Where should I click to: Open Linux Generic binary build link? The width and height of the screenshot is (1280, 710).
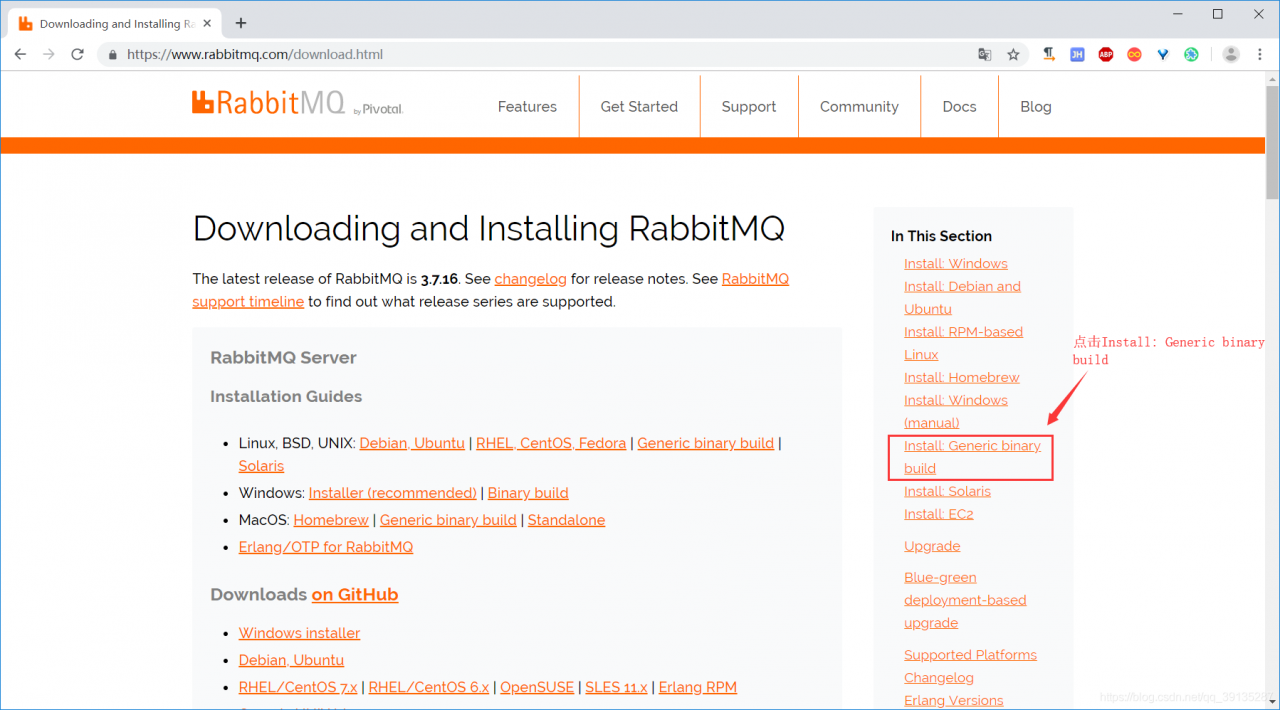tap(706, 443)
